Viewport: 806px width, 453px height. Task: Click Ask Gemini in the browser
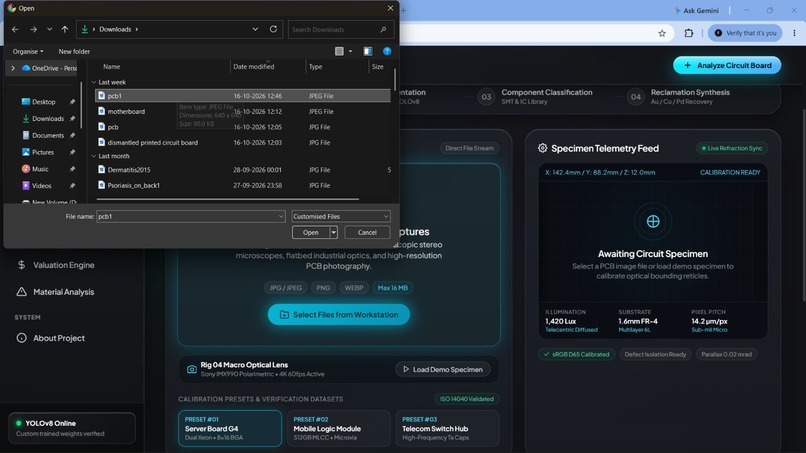coord(696,10)
